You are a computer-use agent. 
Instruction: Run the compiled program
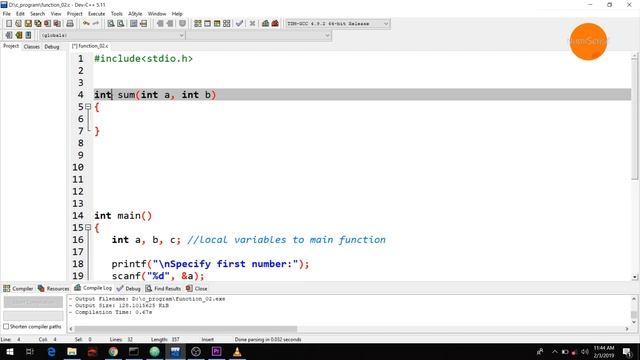point(207,24)
